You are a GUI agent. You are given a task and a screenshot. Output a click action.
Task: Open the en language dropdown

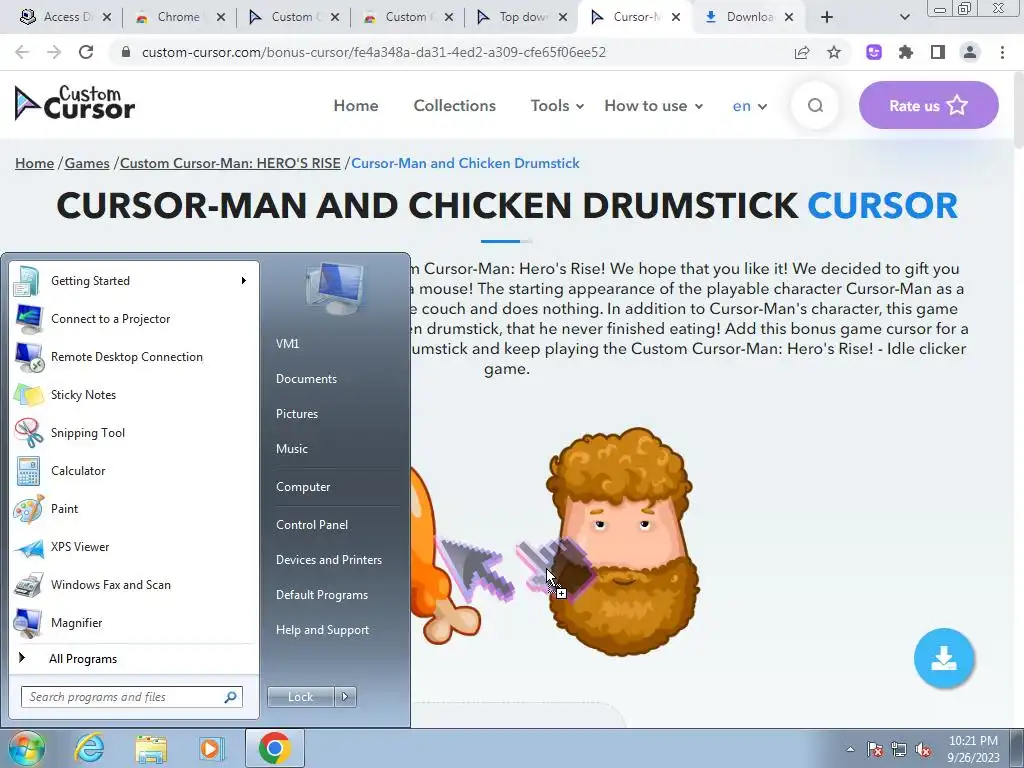[749, 106]
